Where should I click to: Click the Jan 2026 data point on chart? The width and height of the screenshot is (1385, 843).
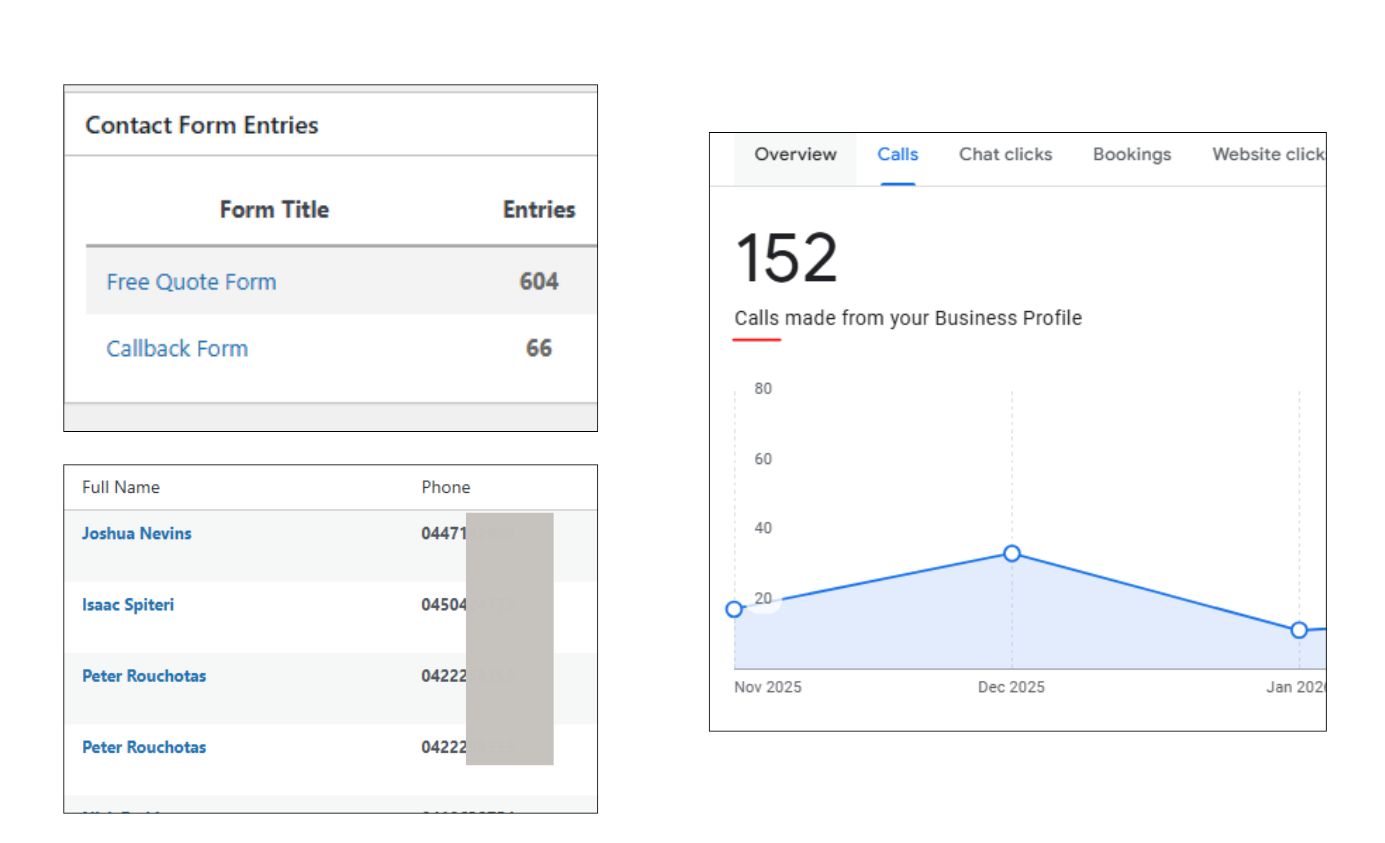click(x=1298, y=630)
